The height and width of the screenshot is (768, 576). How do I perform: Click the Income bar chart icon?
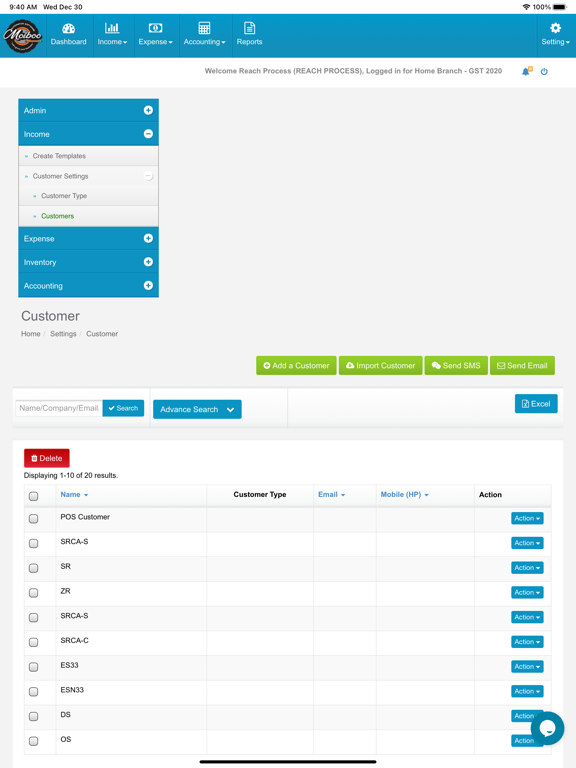click(112, 28)
